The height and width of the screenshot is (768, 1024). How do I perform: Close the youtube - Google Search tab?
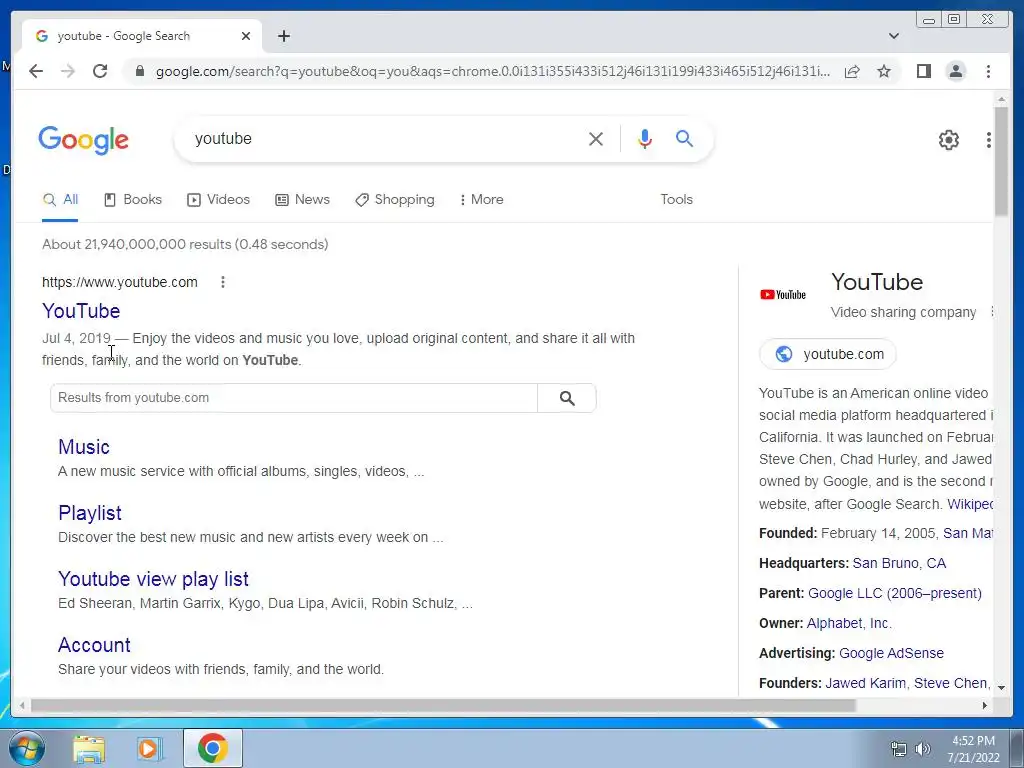[x=246, y=36]
